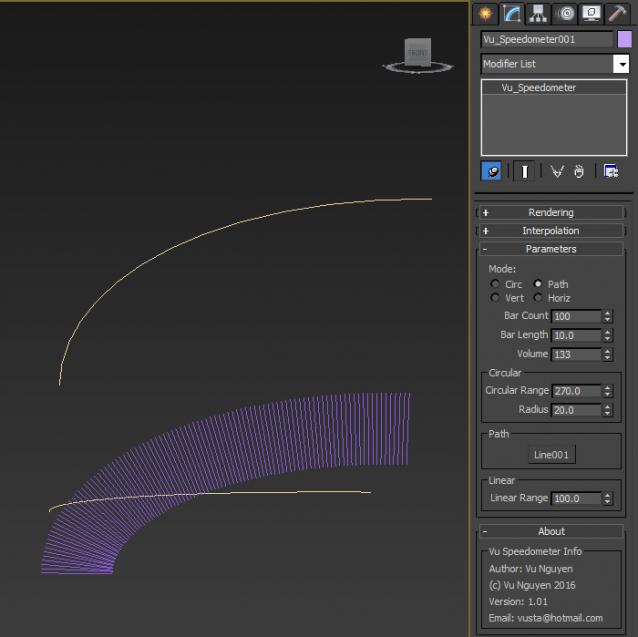Collapse the About rollout

click(x=551, y=531)
